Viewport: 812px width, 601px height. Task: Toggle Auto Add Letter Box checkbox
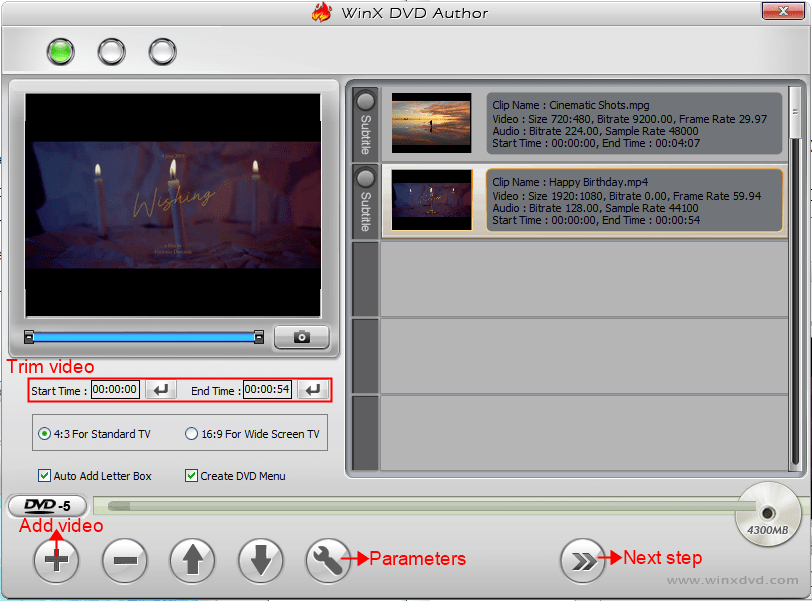[x=44, y=476]
